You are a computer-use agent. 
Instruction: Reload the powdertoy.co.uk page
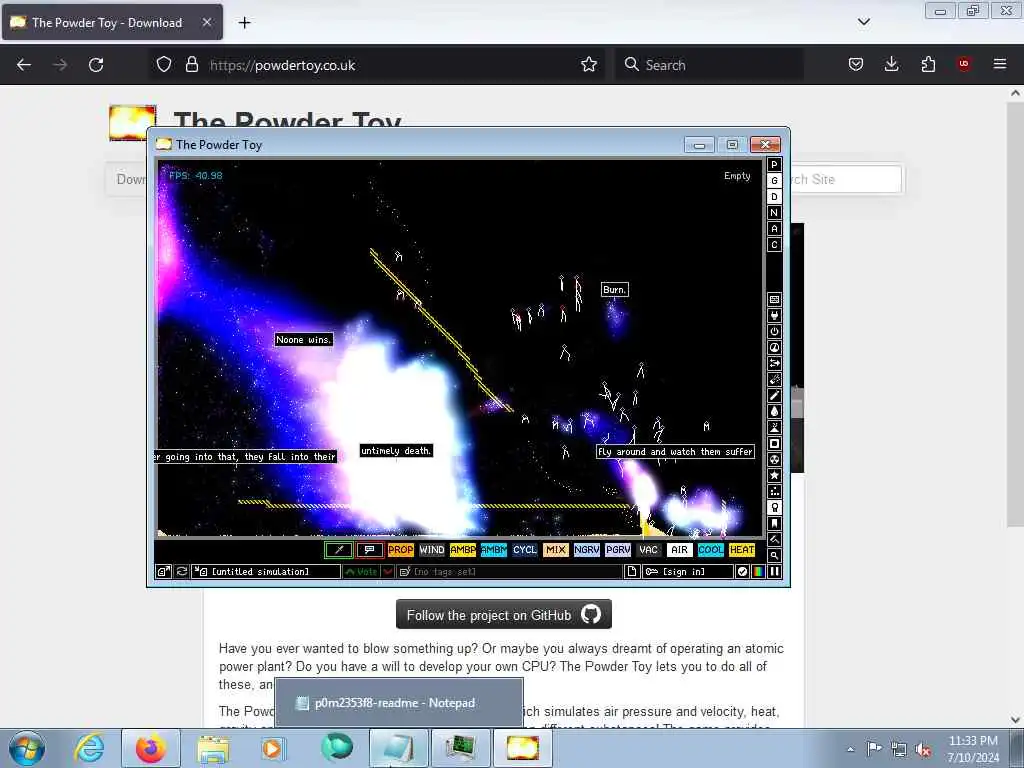(96, 65)
